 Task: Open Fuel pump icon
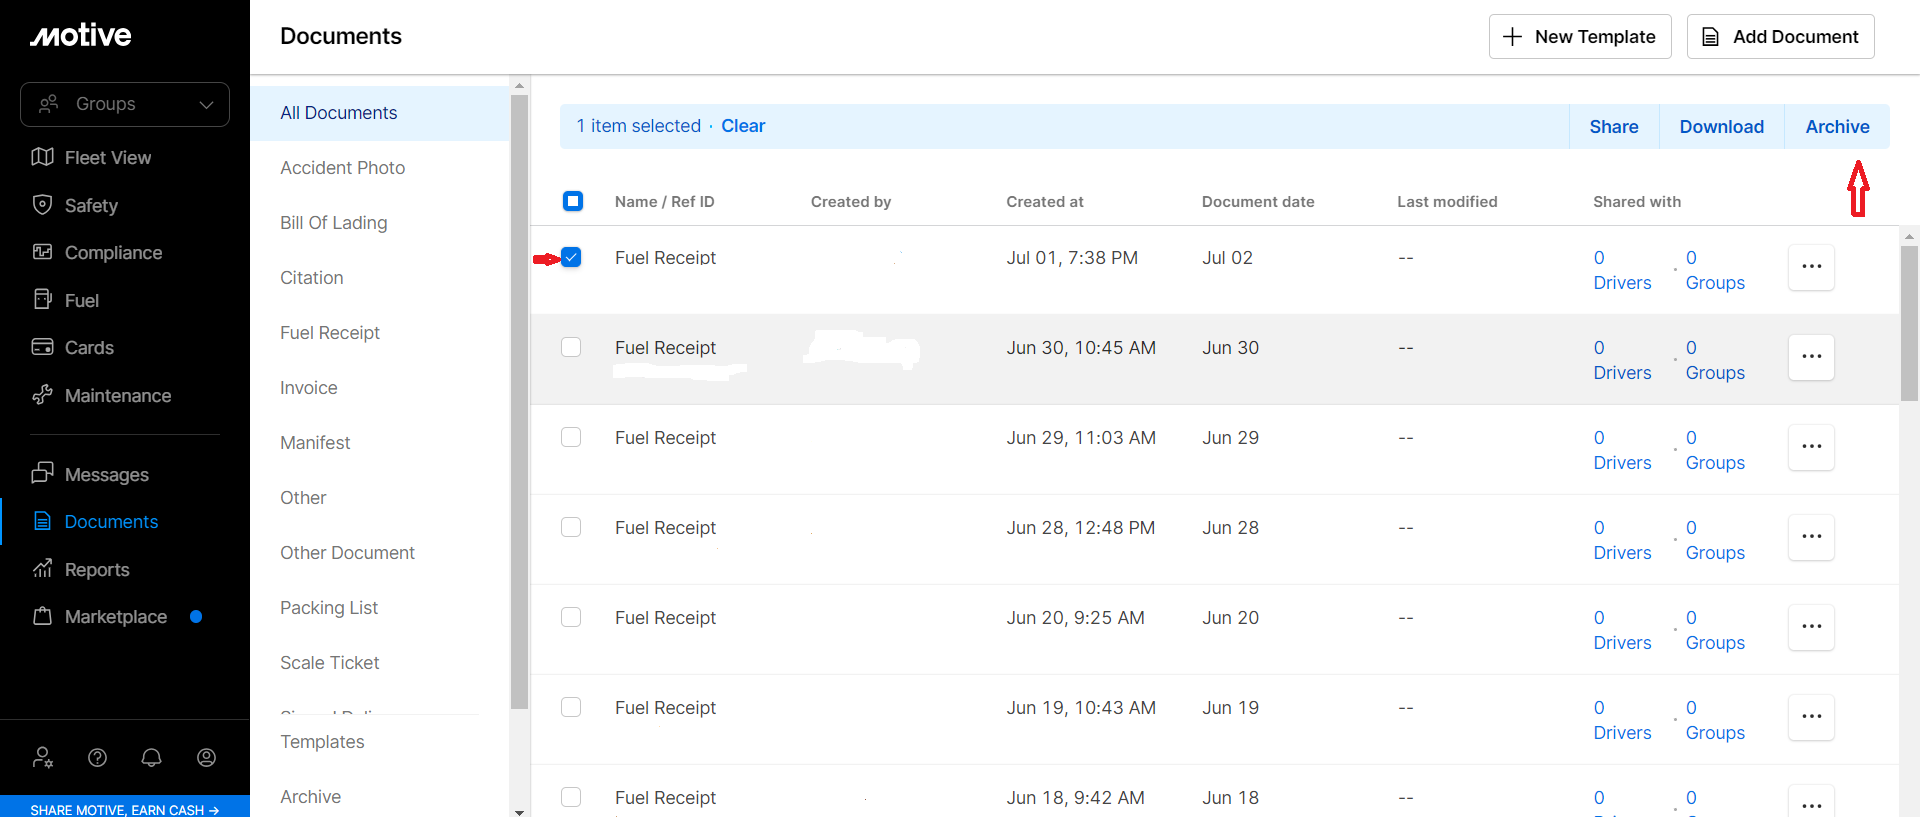point(42,300)
